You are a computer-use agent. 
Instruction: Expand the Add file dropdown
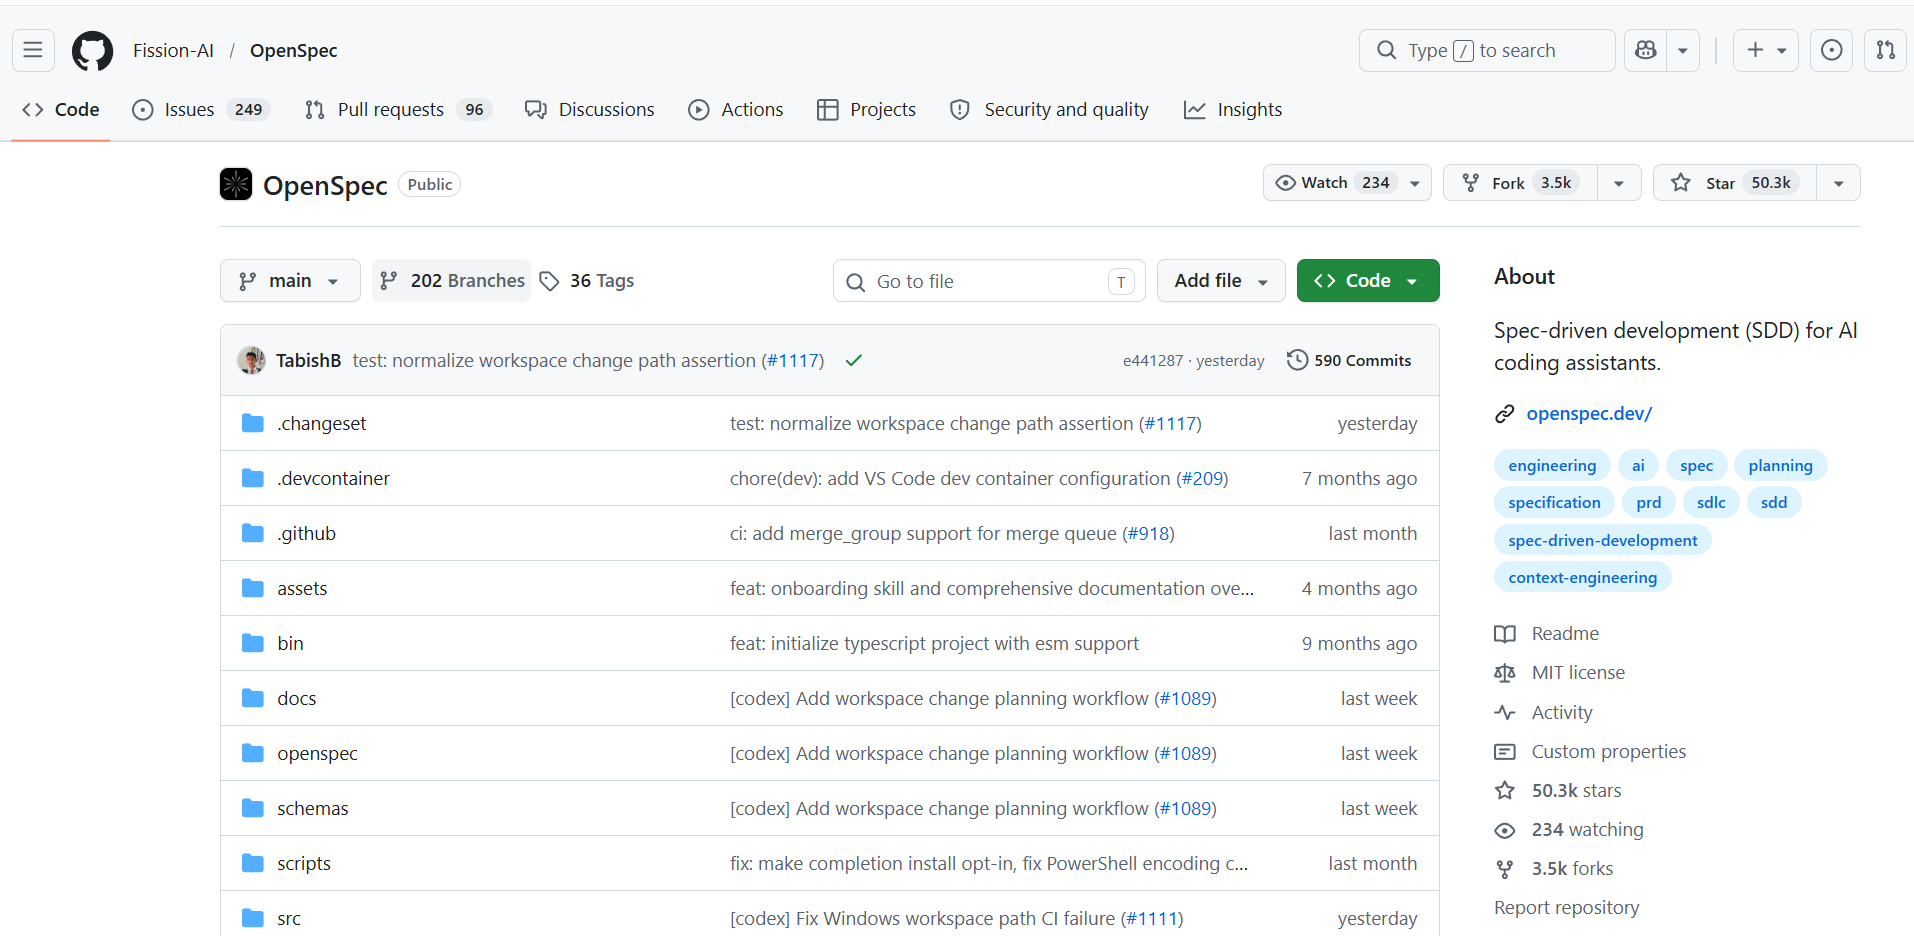coord(1221,281)
